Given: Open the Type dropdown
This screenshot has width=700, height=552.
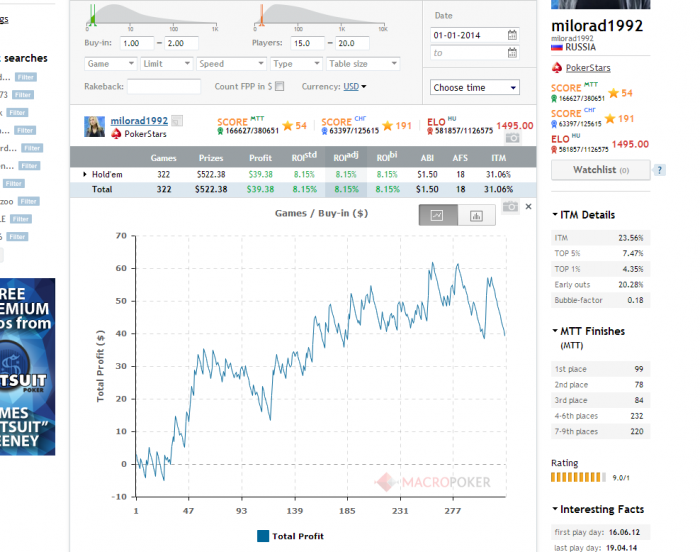Looking at the screenshot, I should pyautogui.click(x=296, y=63).
